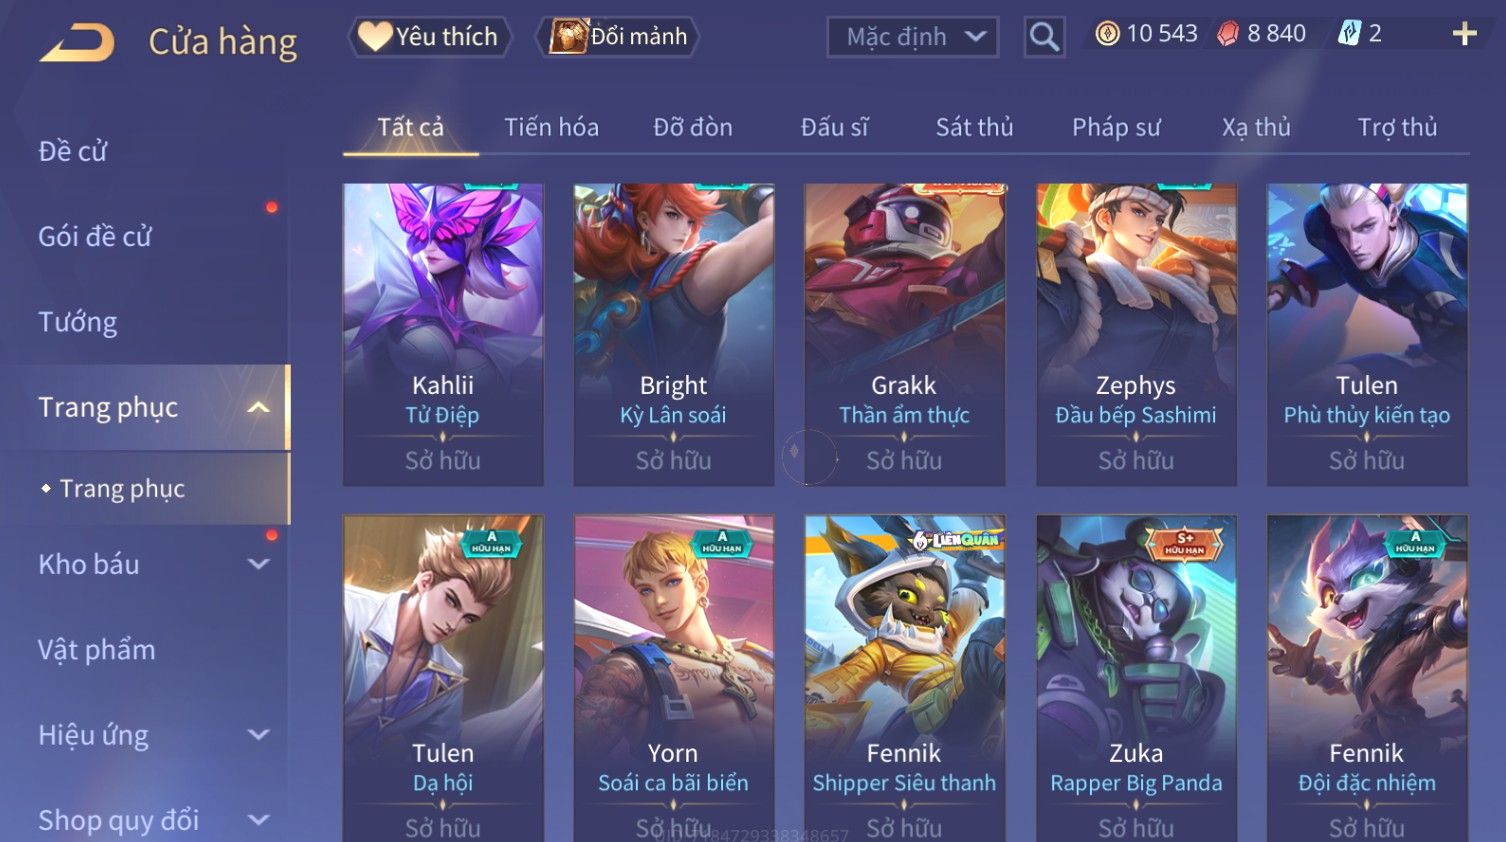
Task: Tap the blue voucher ticket icon
Action: click(x=1349, y=34)
